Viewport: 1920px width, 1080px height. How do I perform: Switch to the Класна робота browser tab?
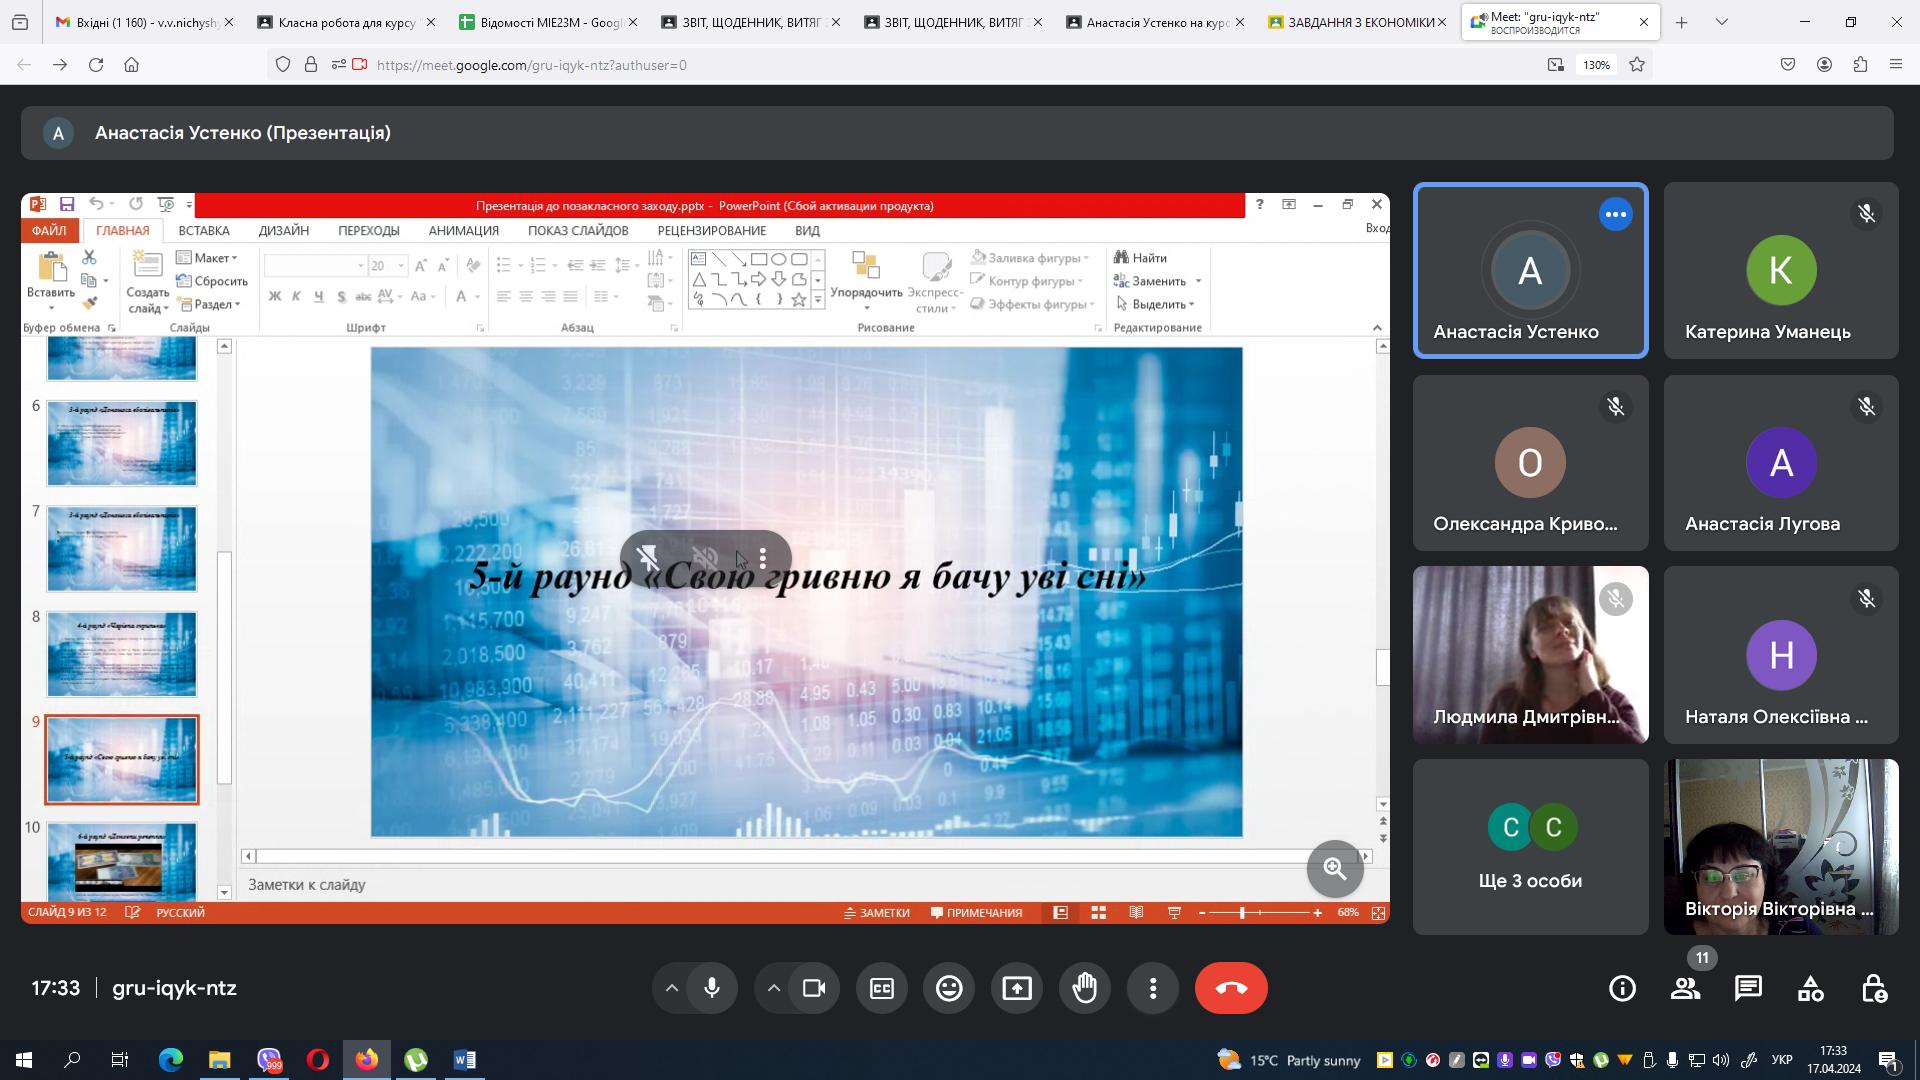(346, 22)
